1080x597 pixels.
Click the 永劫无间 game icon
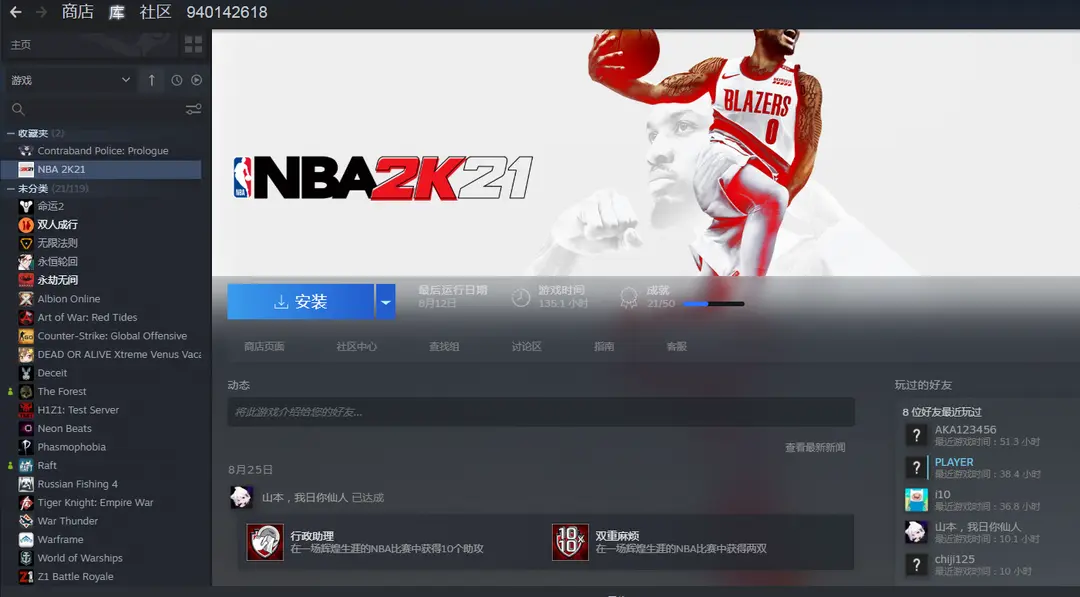coord(25,280)
